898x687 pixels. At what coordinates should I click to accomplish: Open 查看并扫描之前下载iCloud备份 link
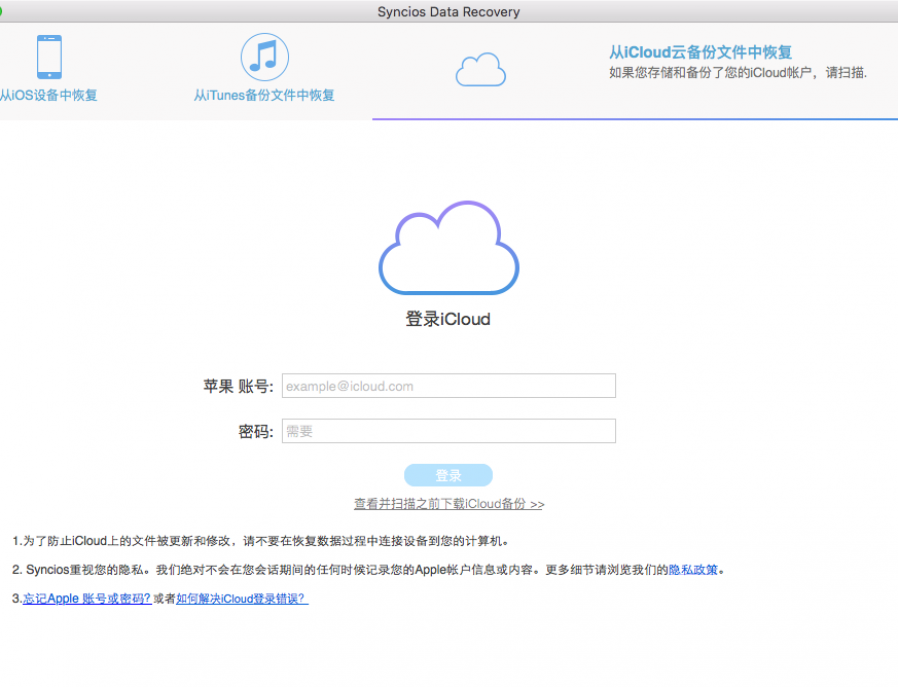coord(449,504)
